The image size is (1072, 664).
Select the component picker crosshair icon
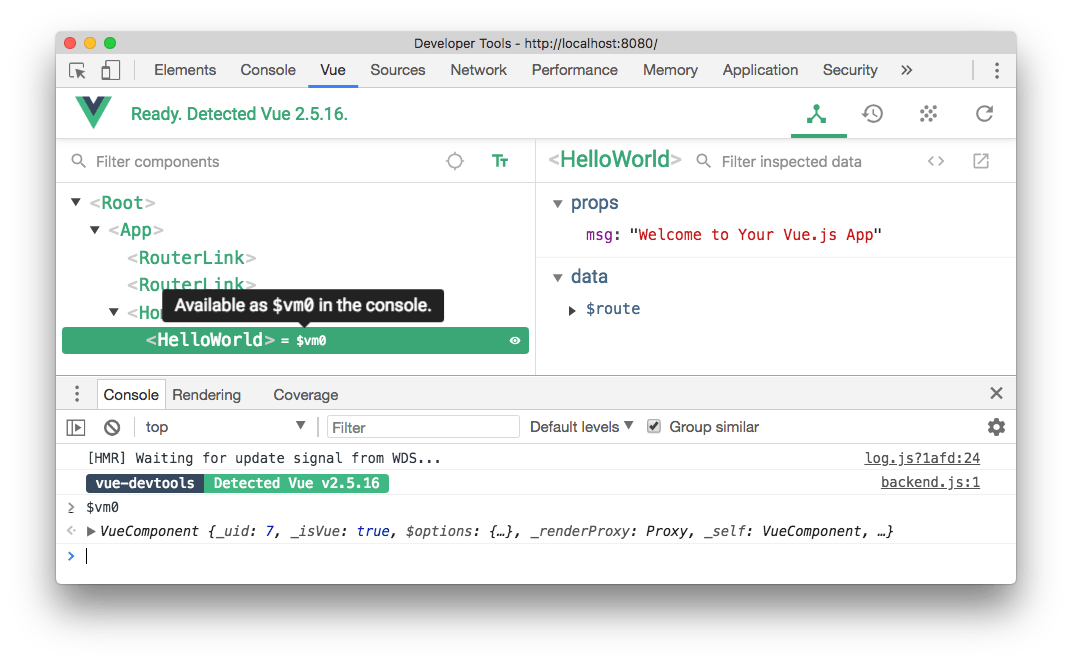coord(454,161)
